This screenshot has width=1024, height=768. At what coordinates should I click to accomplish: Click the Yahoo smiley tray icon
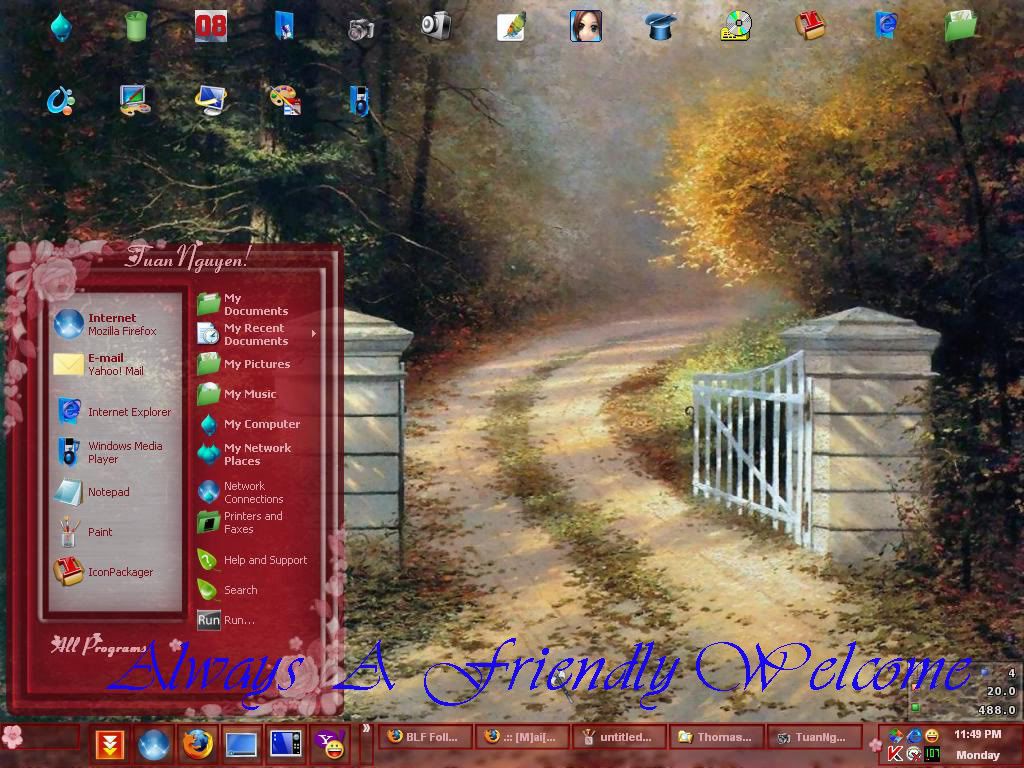933,735
